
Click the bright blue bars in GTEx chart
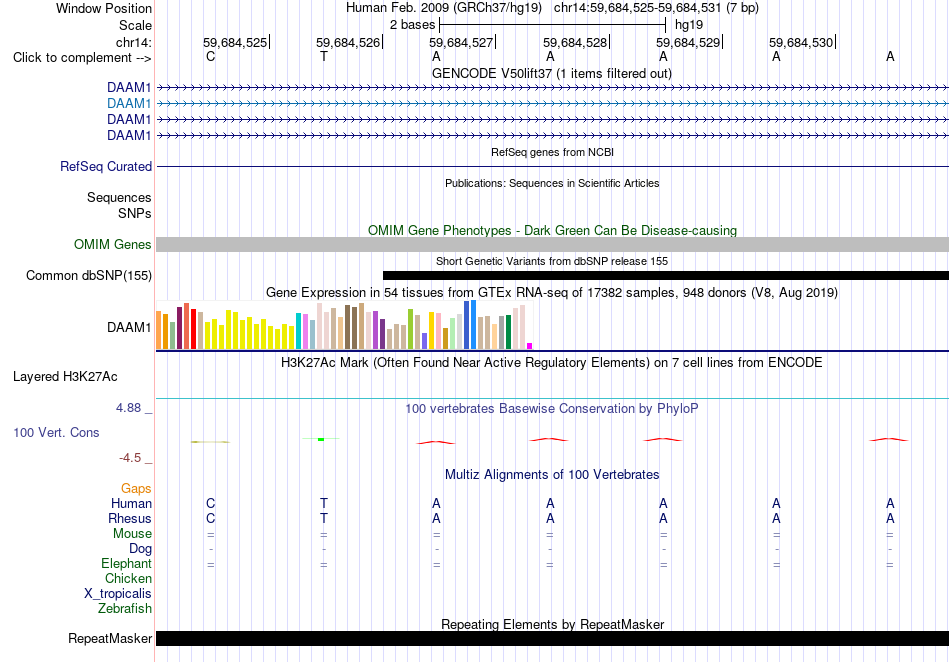(x=470, y=325)
